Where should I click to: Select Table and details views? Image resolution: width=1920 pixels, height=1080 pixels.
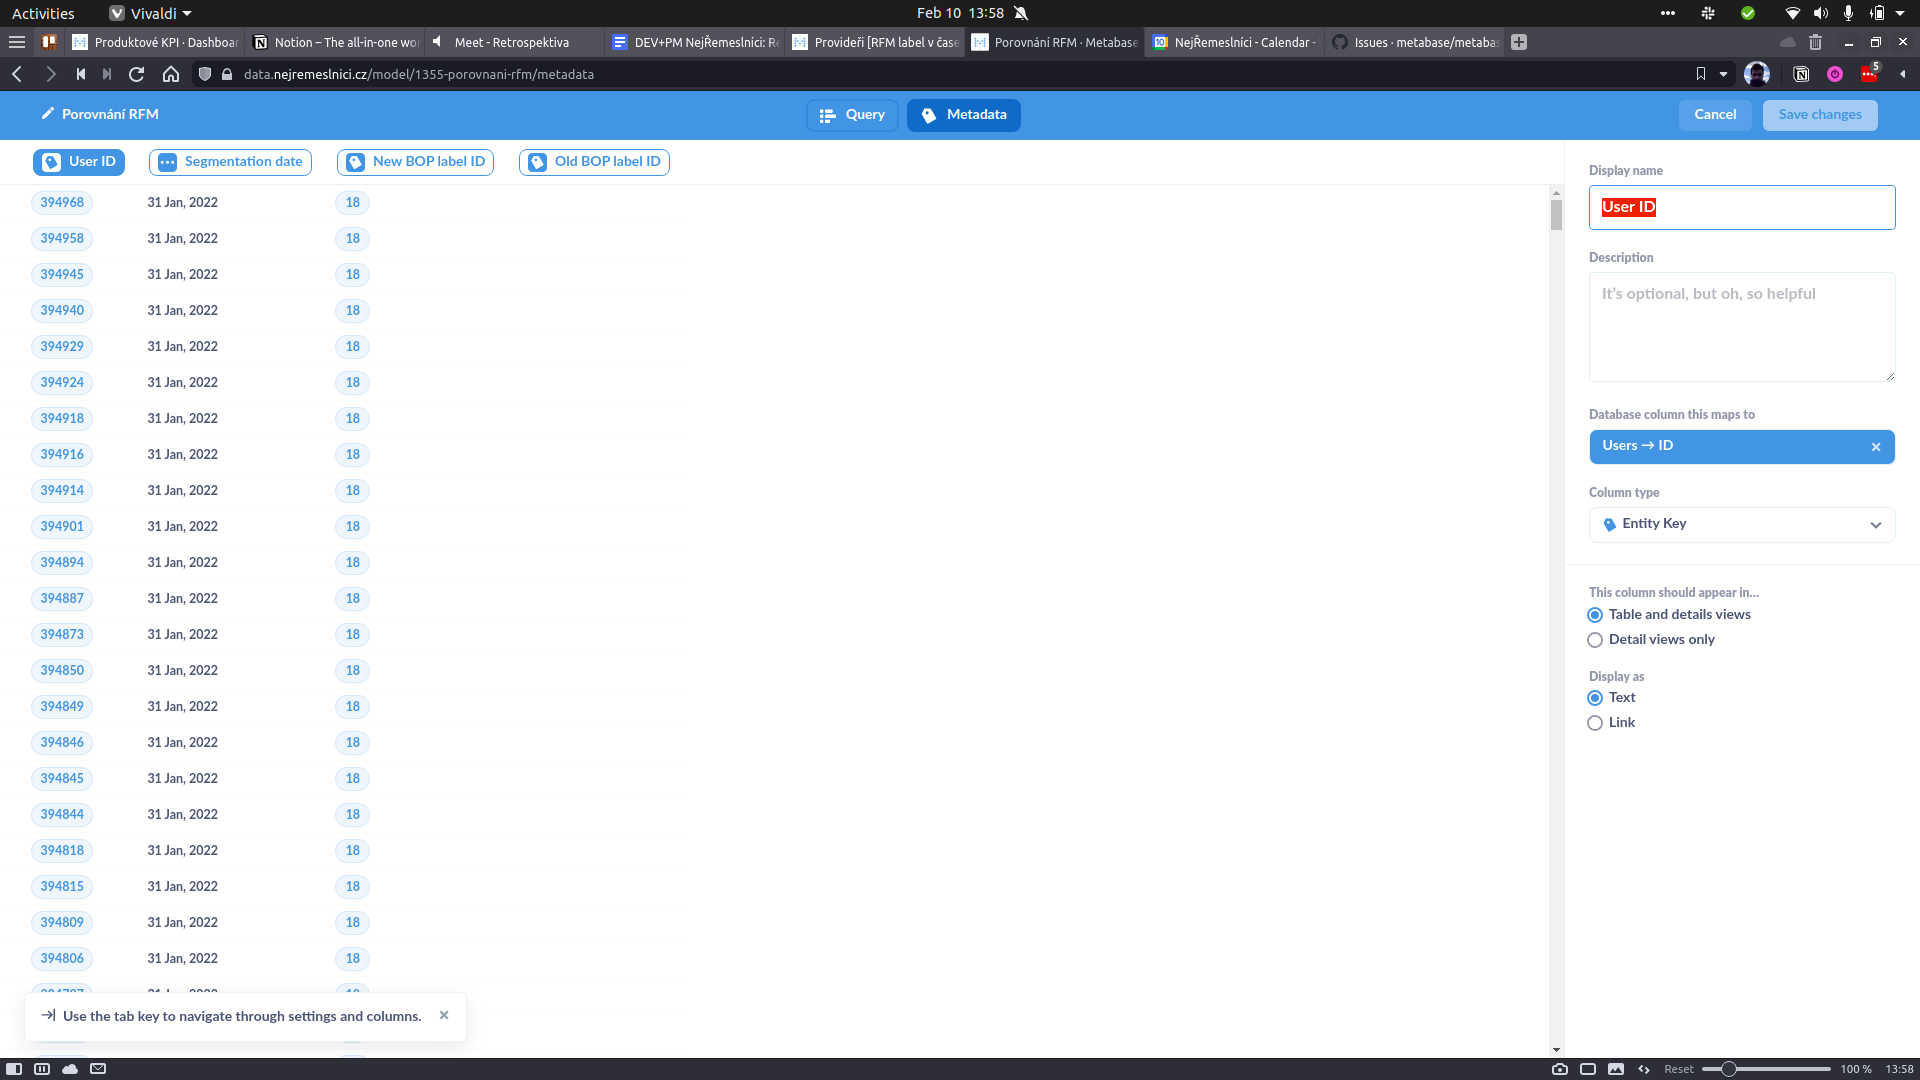[x=1595, y=615]
